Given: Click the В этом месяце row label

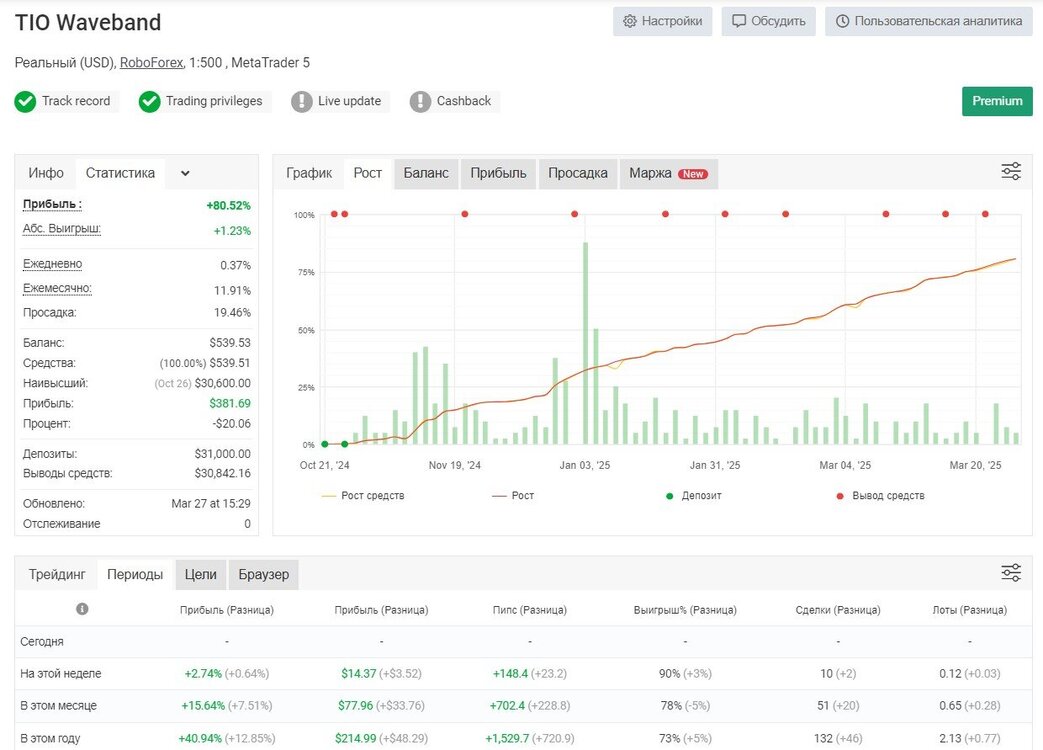Looking at the screenshot, I should (59, 705).
